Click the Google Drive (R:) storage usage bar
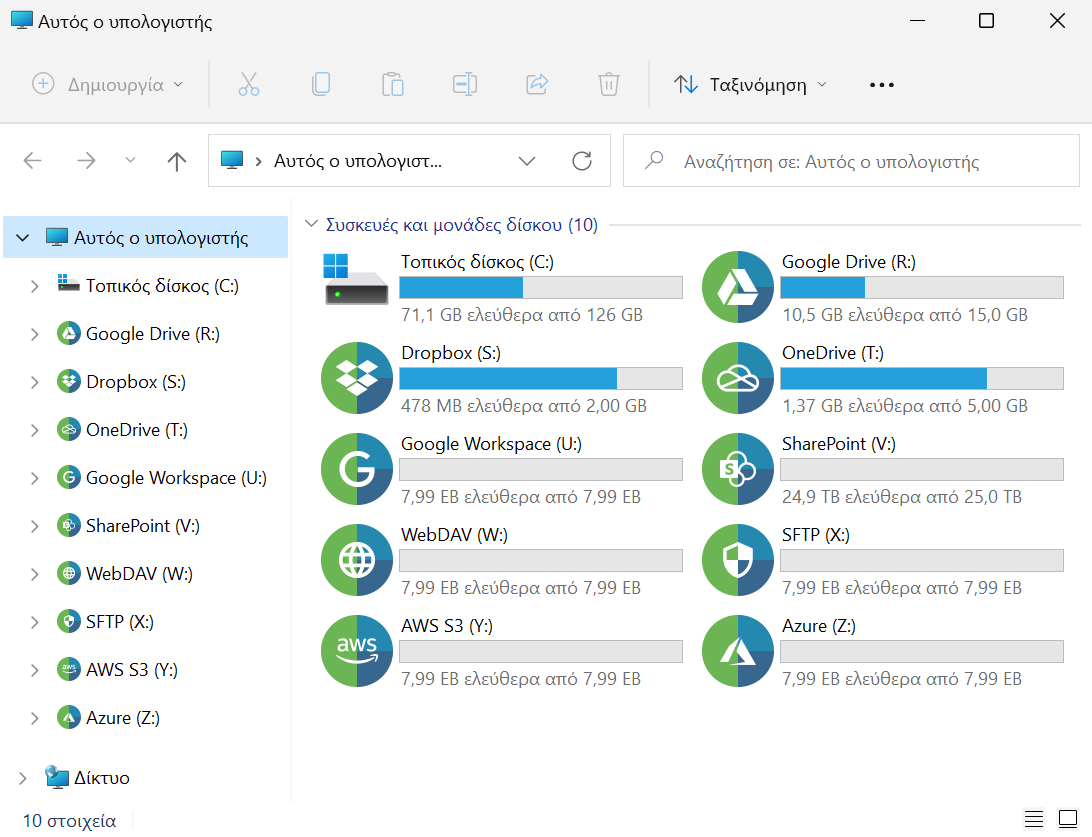Image resolution: width=1092 pixels, height=837 pixels. point(922,288)
